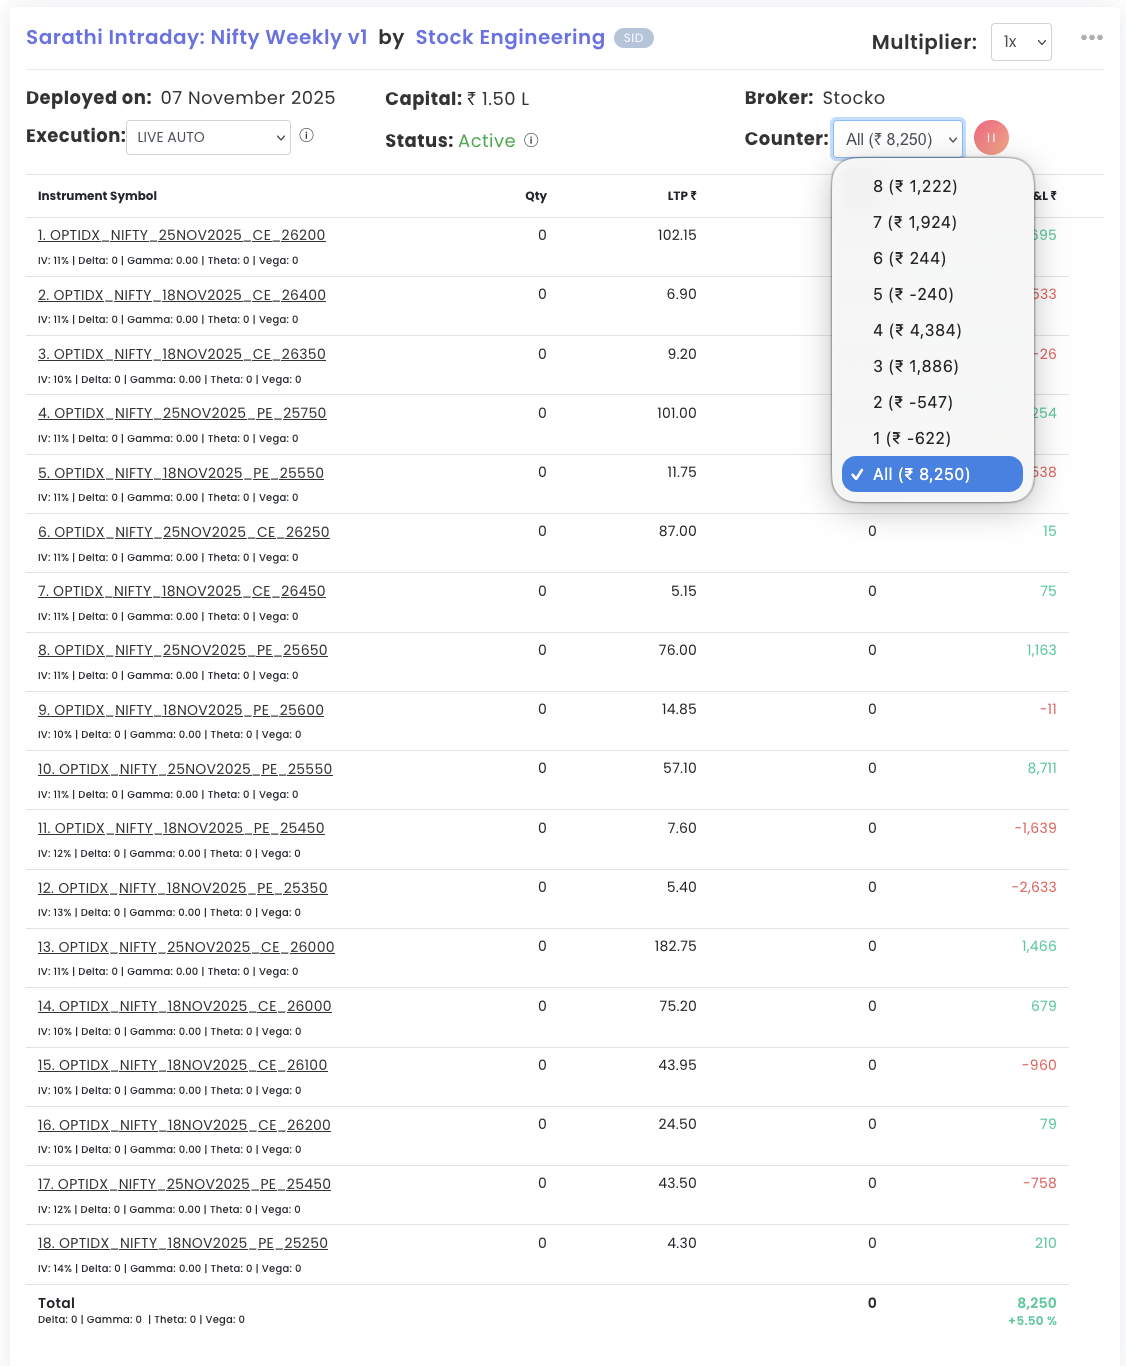Viewport: 1126px width, 1366px height.
Task: Click info icon beside Execution dropdown
Action: (x=307, y=136)
